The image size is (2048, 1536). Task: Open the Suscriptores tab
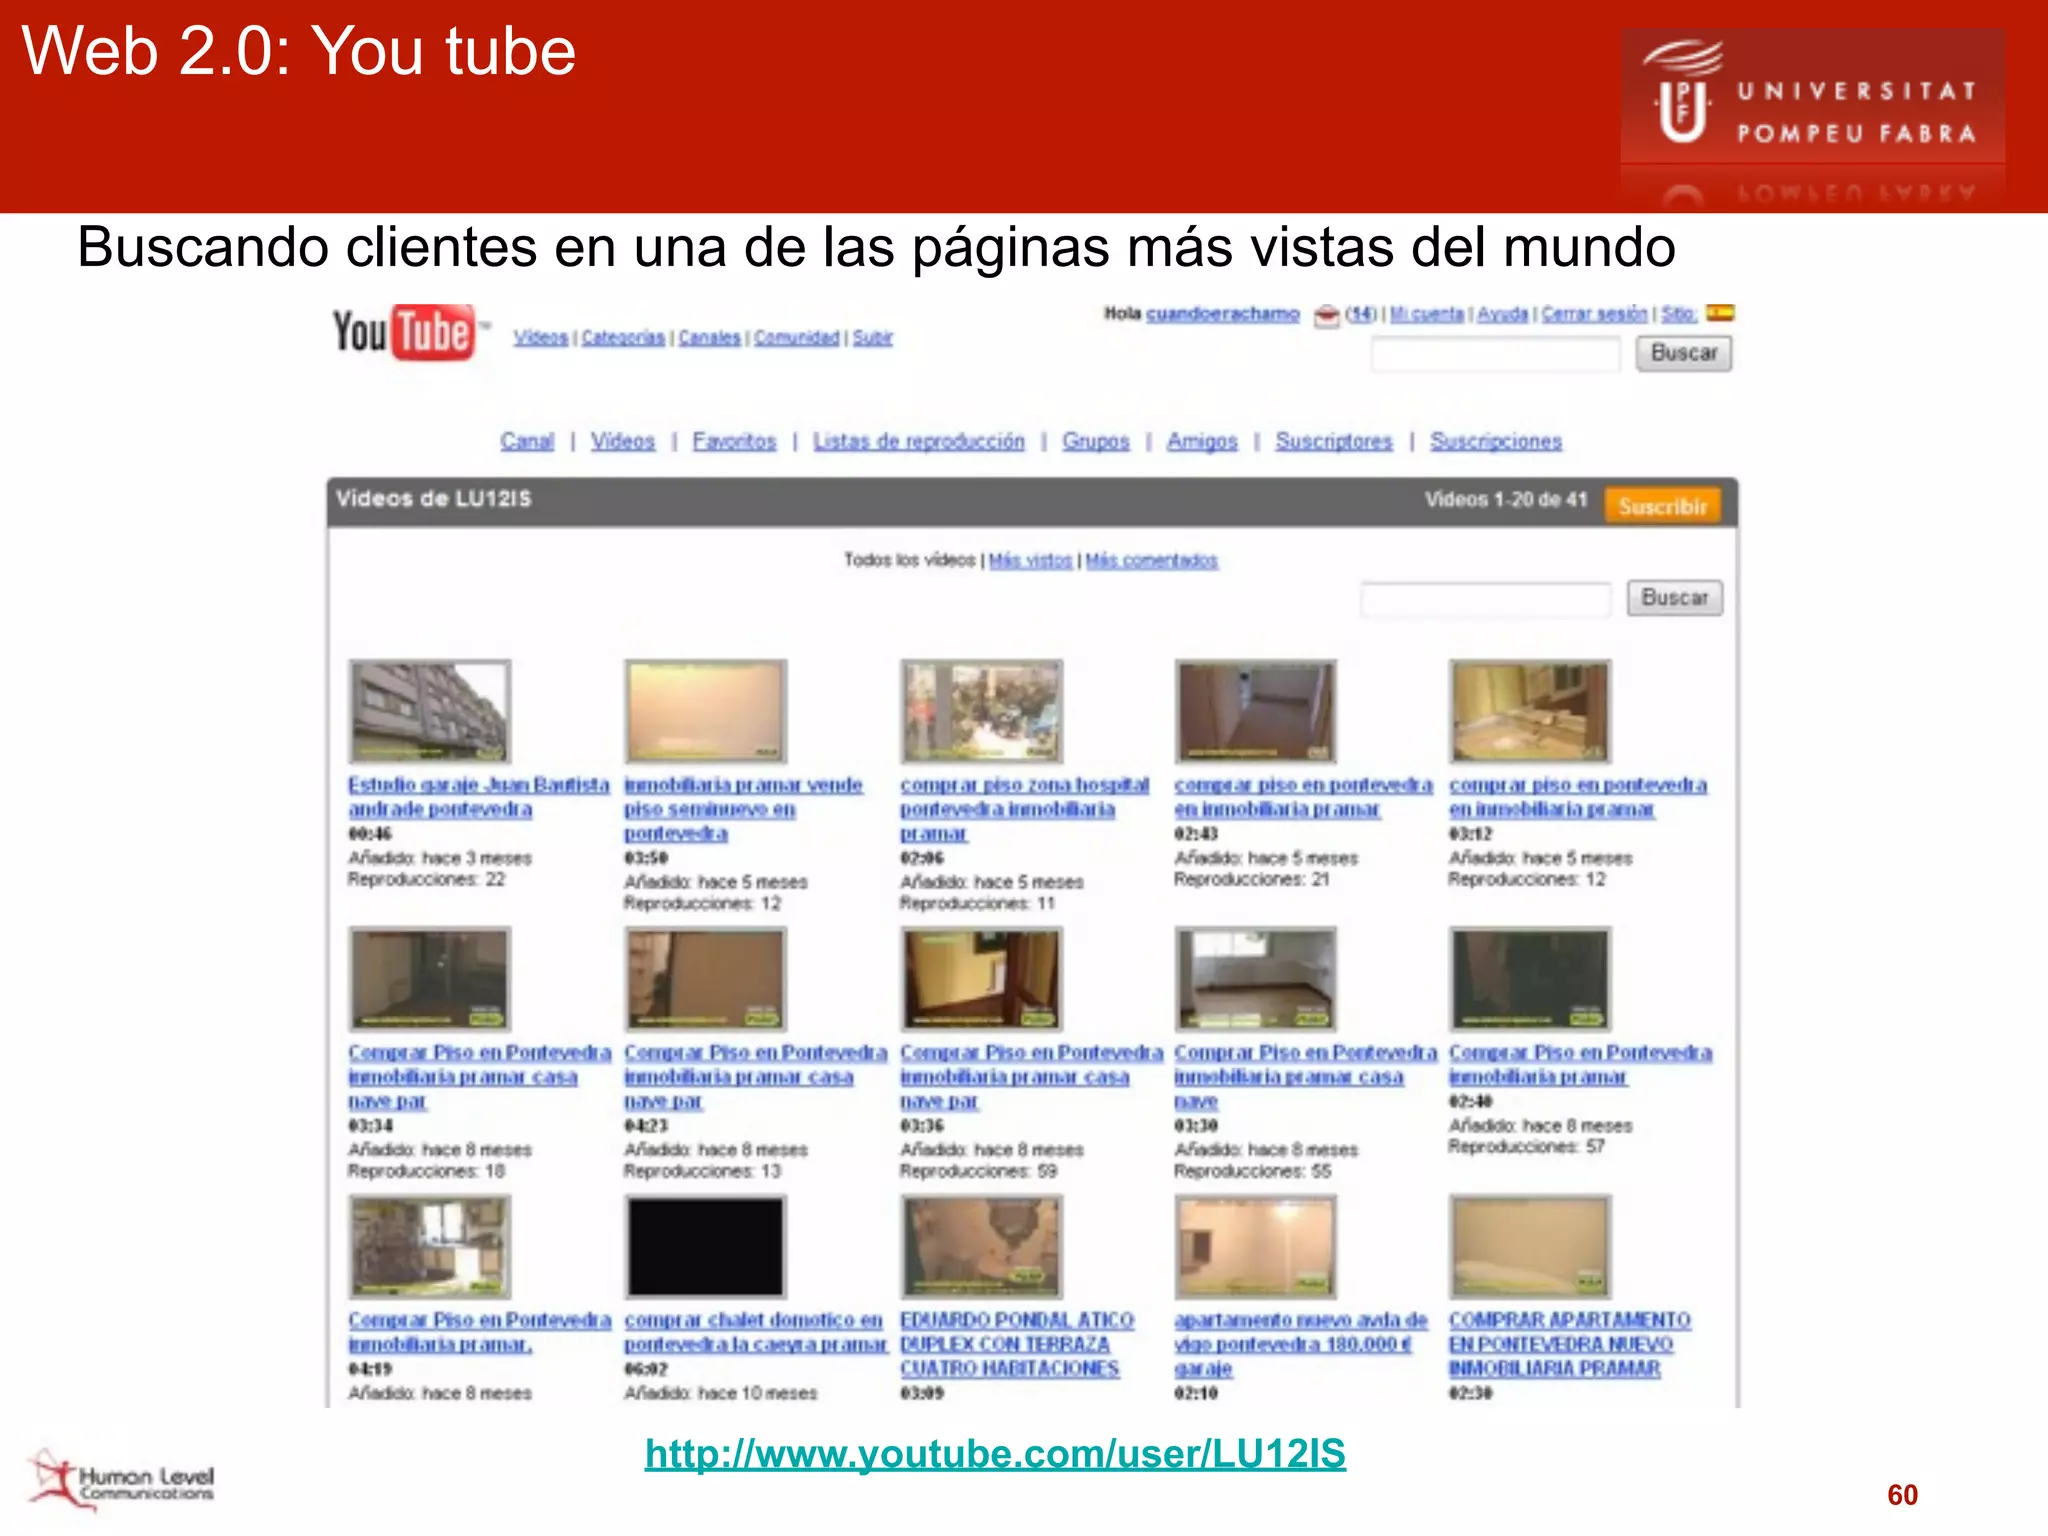coord(1334,441)
